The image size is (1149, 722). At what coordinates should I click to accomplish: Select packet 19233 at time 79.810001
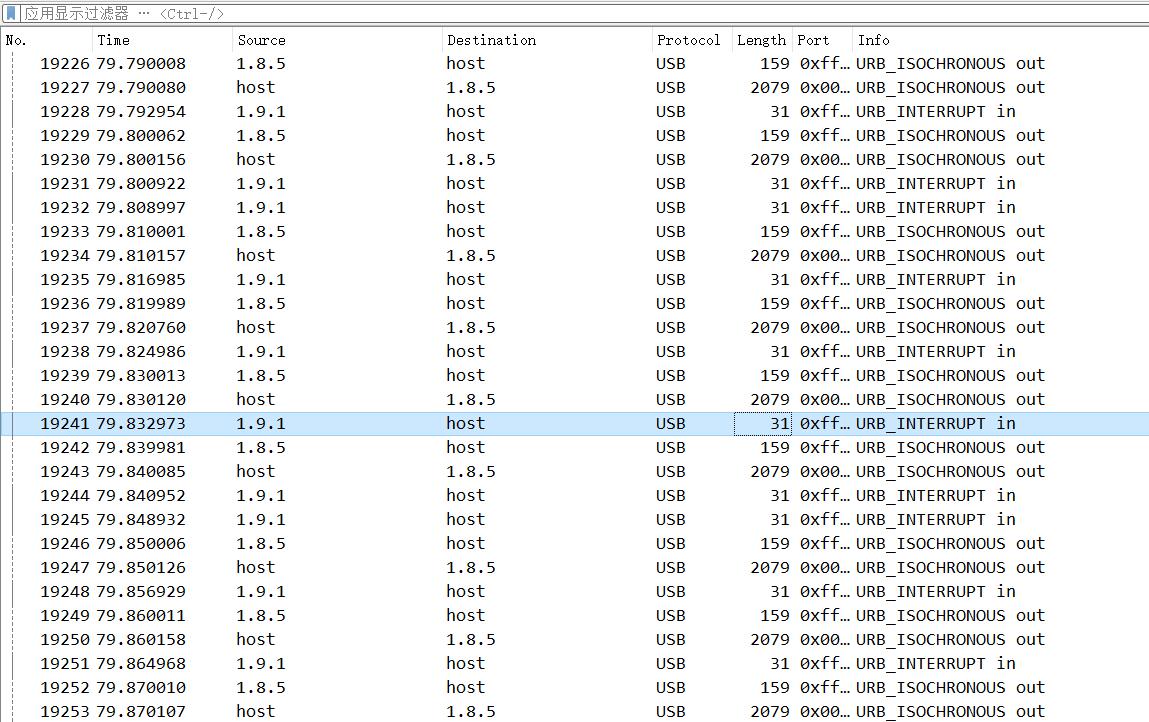[x=574, y=232]
